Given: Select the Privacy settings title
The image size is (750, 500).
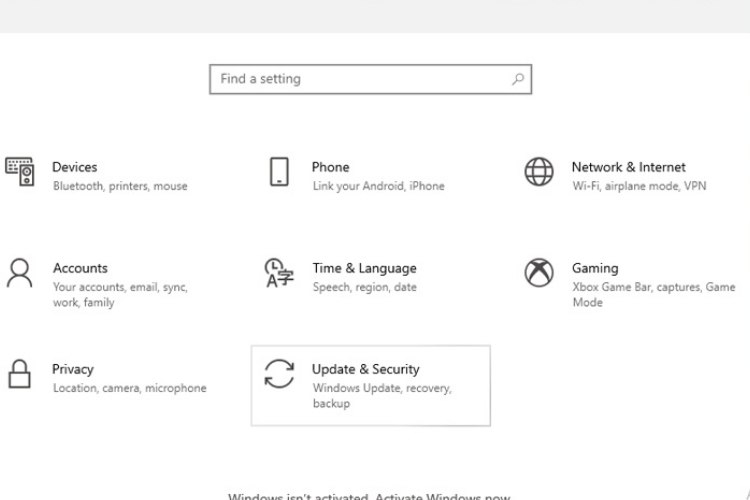Looking at the screenshot, I should (73, 369).
